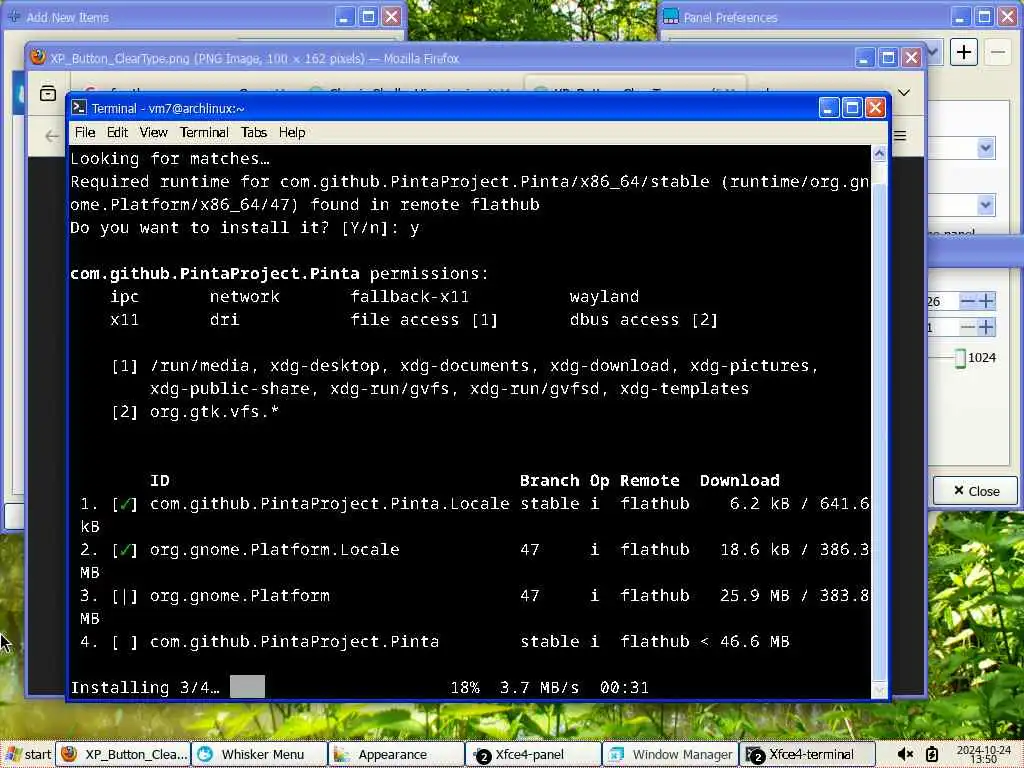1024x768 pixels.
Task: Close the Firefox window
Action: pos(912,57)
